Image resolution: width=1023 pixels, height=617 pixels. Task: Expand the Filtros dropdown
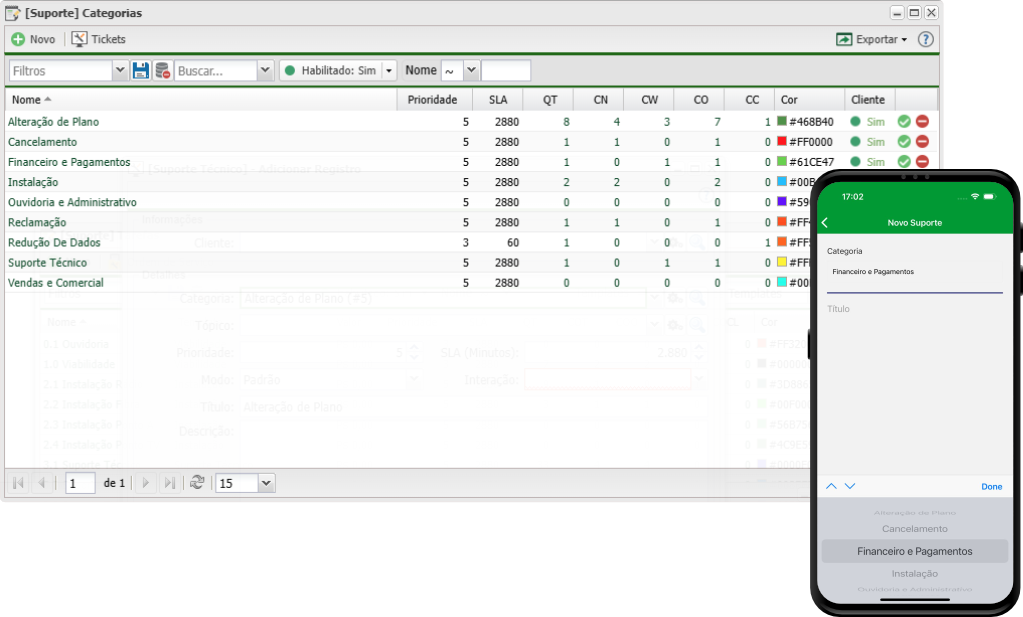coord(120,71)
